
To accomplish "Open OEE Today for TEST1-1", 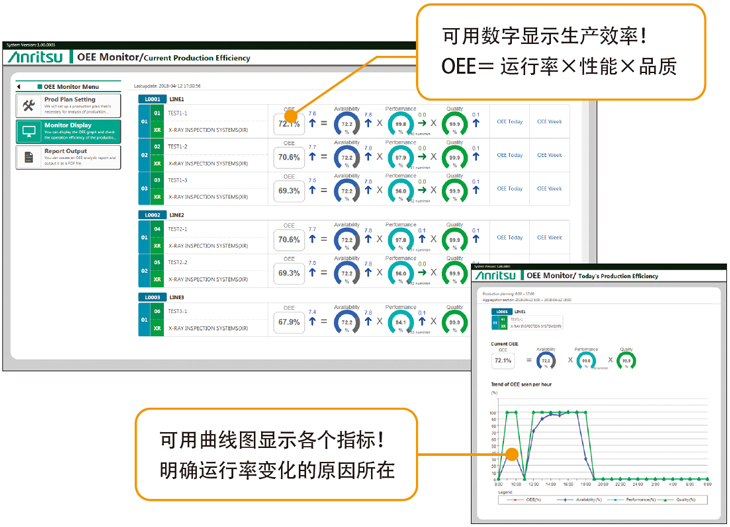I will pos(509,122).
